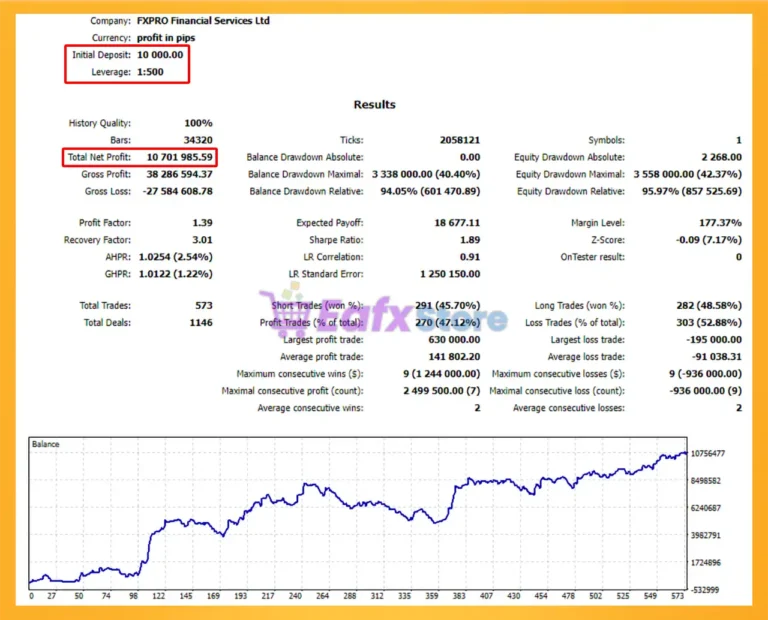Click the Balance Drawdown Relative value
768x620 pixels.
pyautogui.click(x=431, y=191)
